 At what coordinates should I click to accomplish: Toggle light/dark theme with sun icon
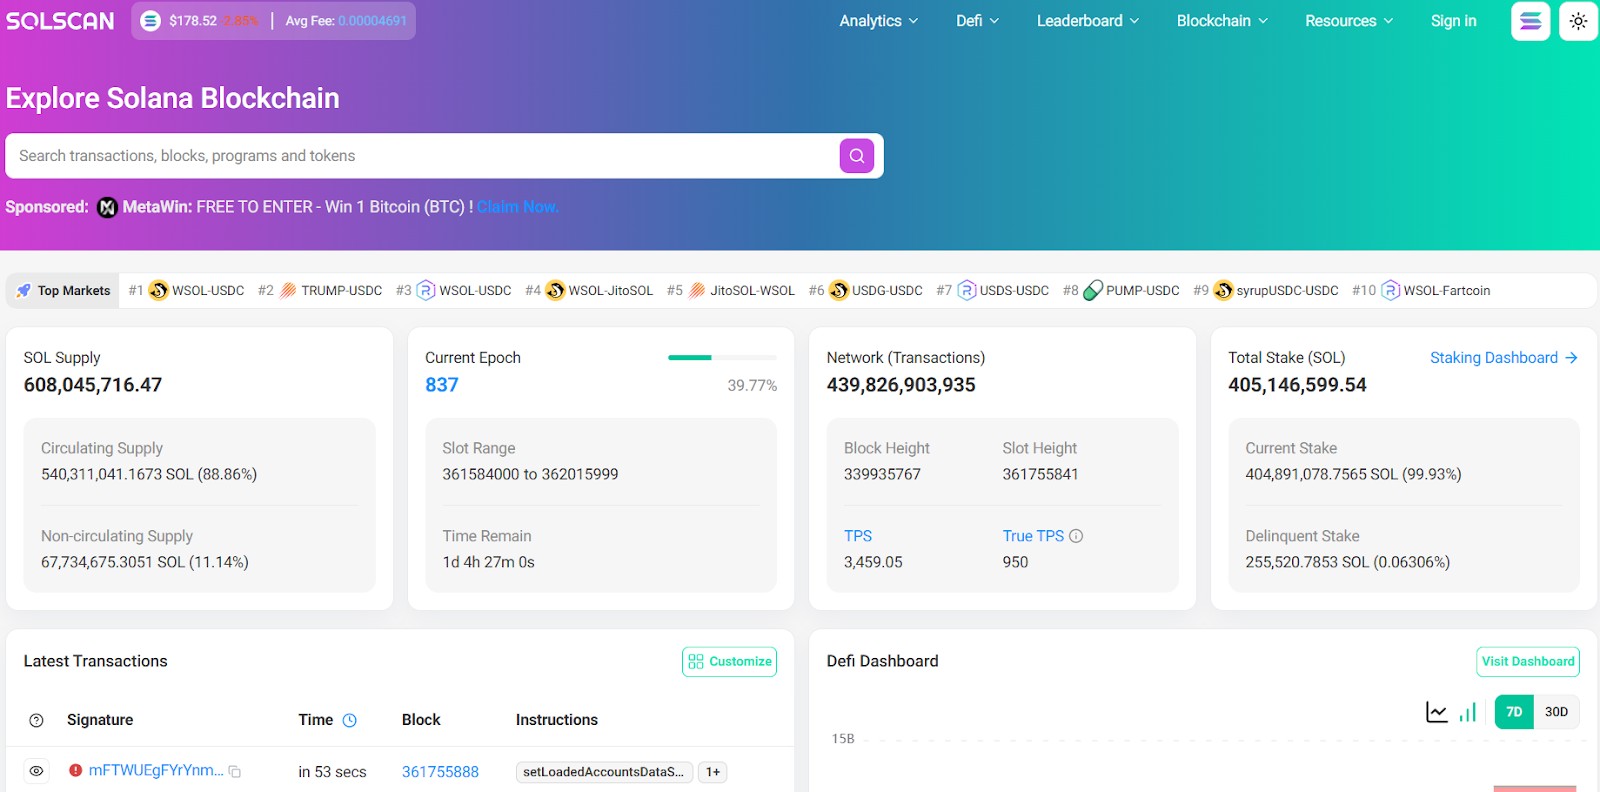tap(1578, 21)
